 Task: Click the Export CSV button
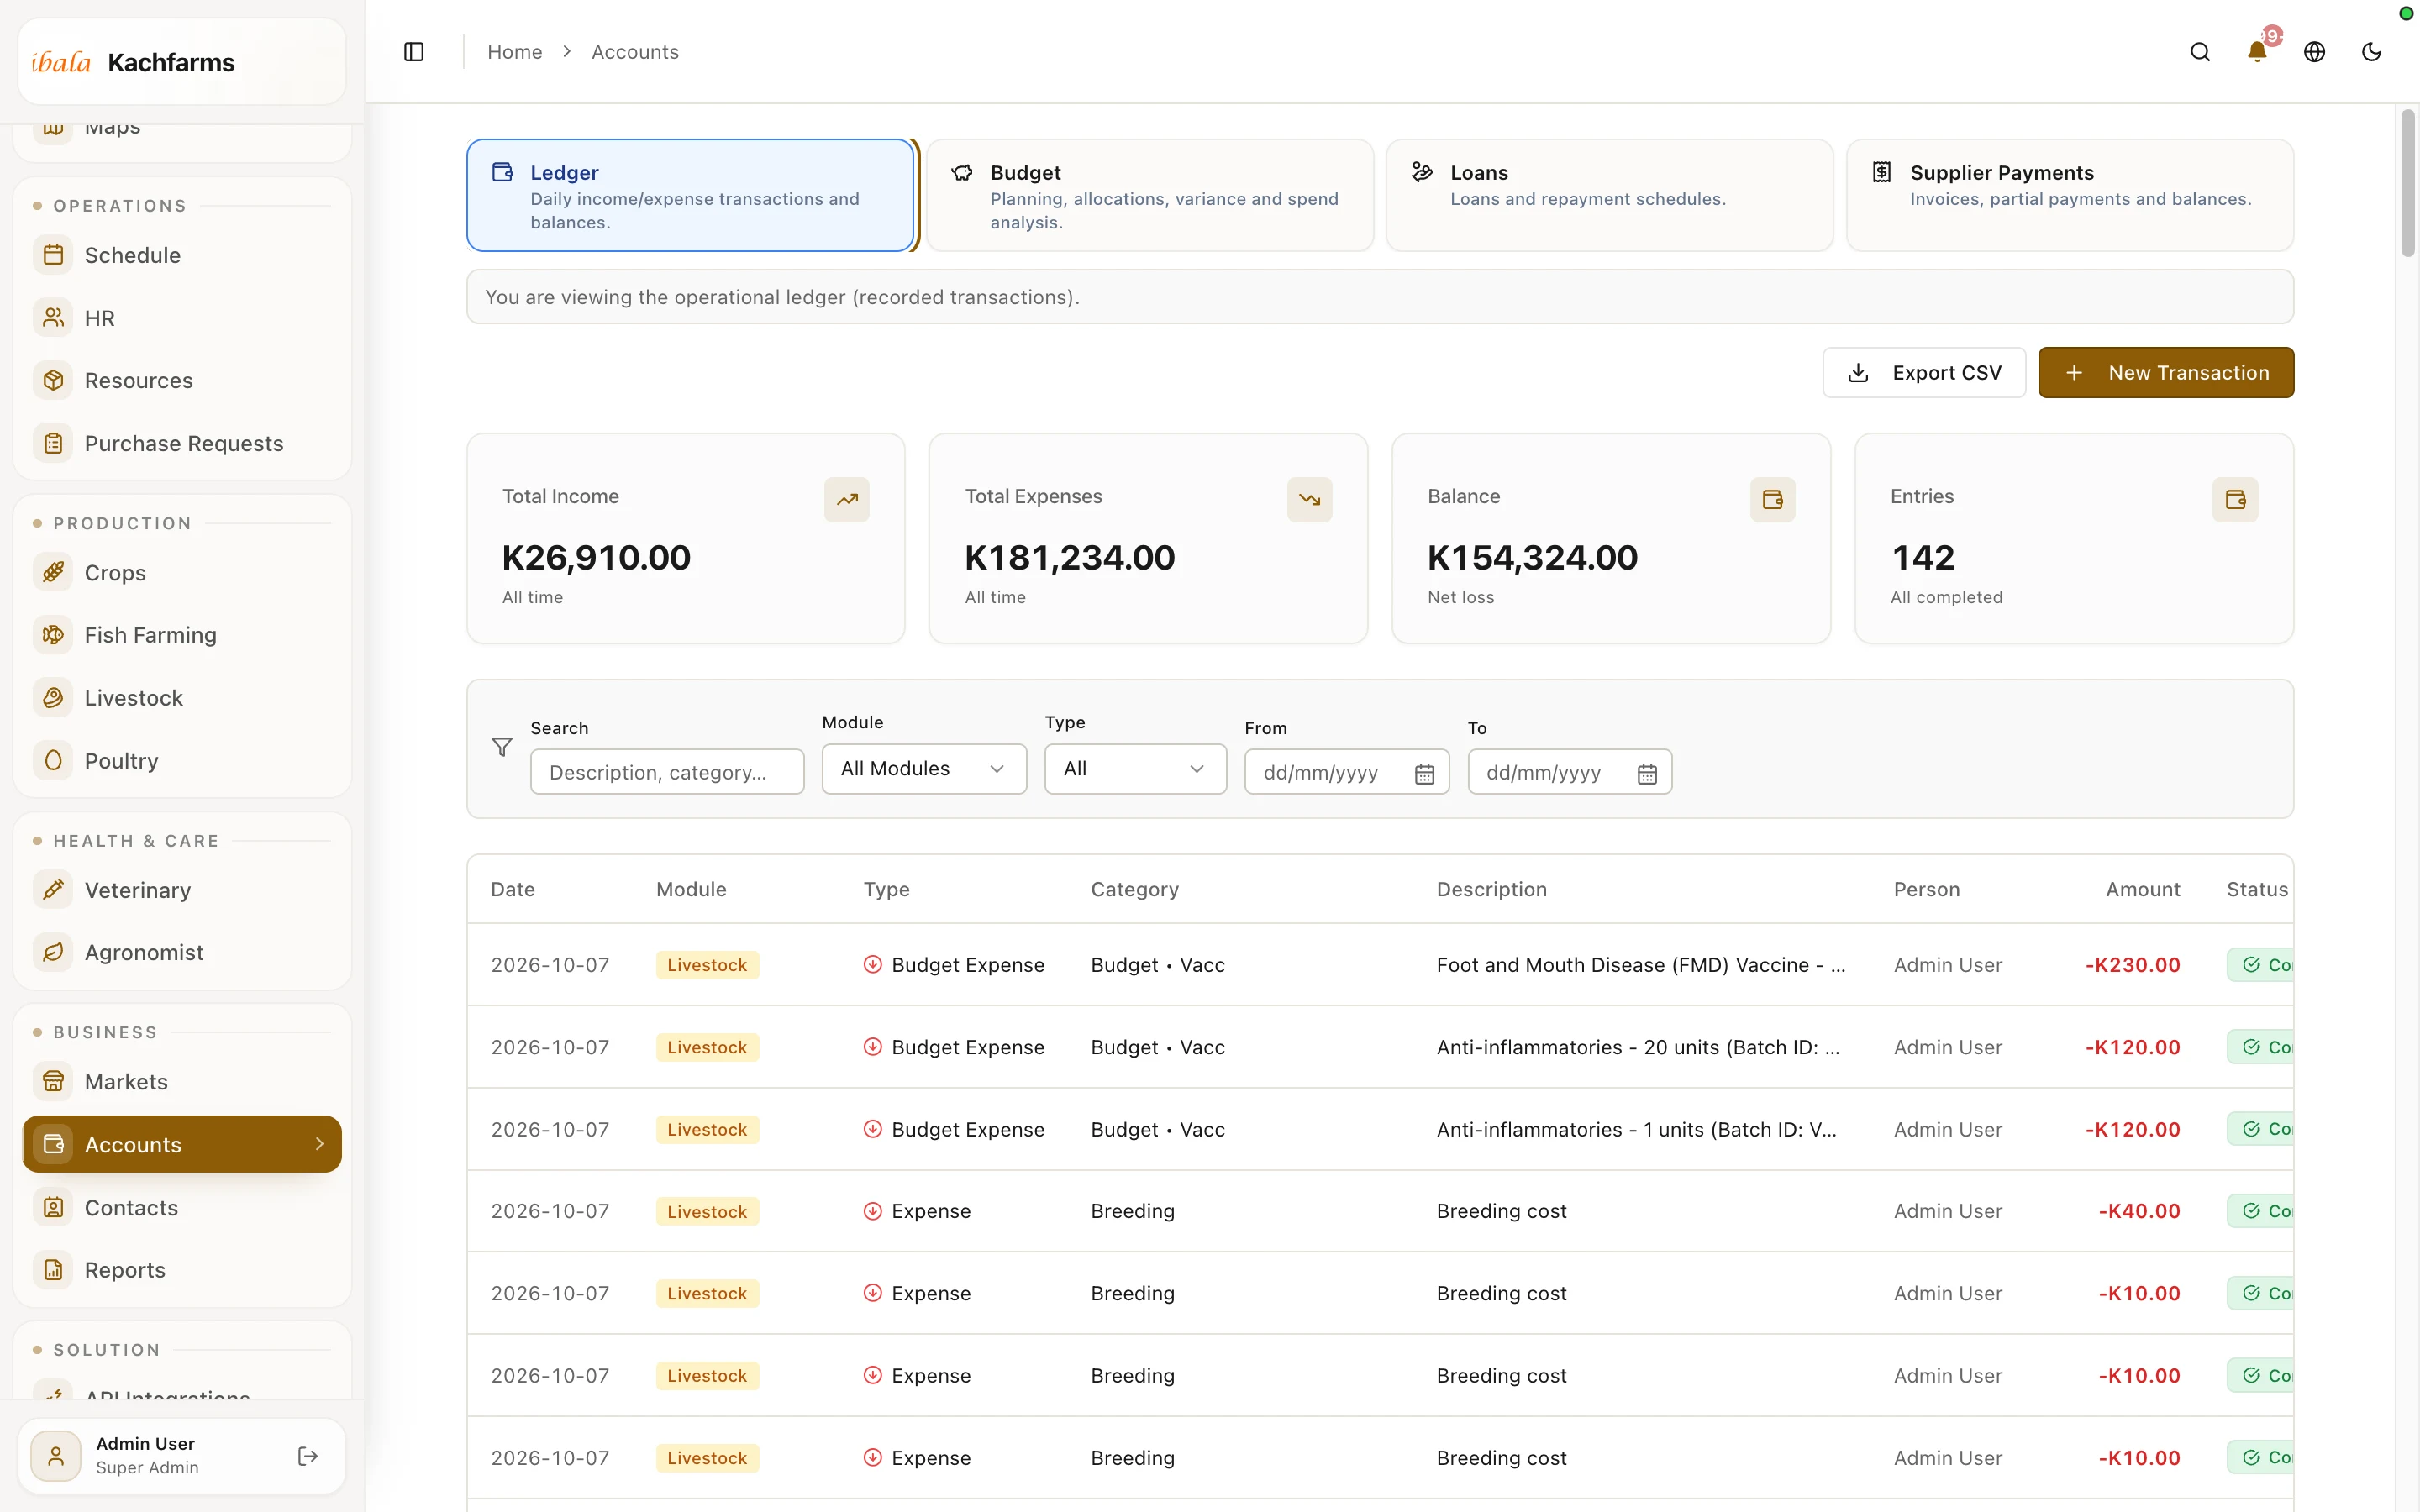1924,373
